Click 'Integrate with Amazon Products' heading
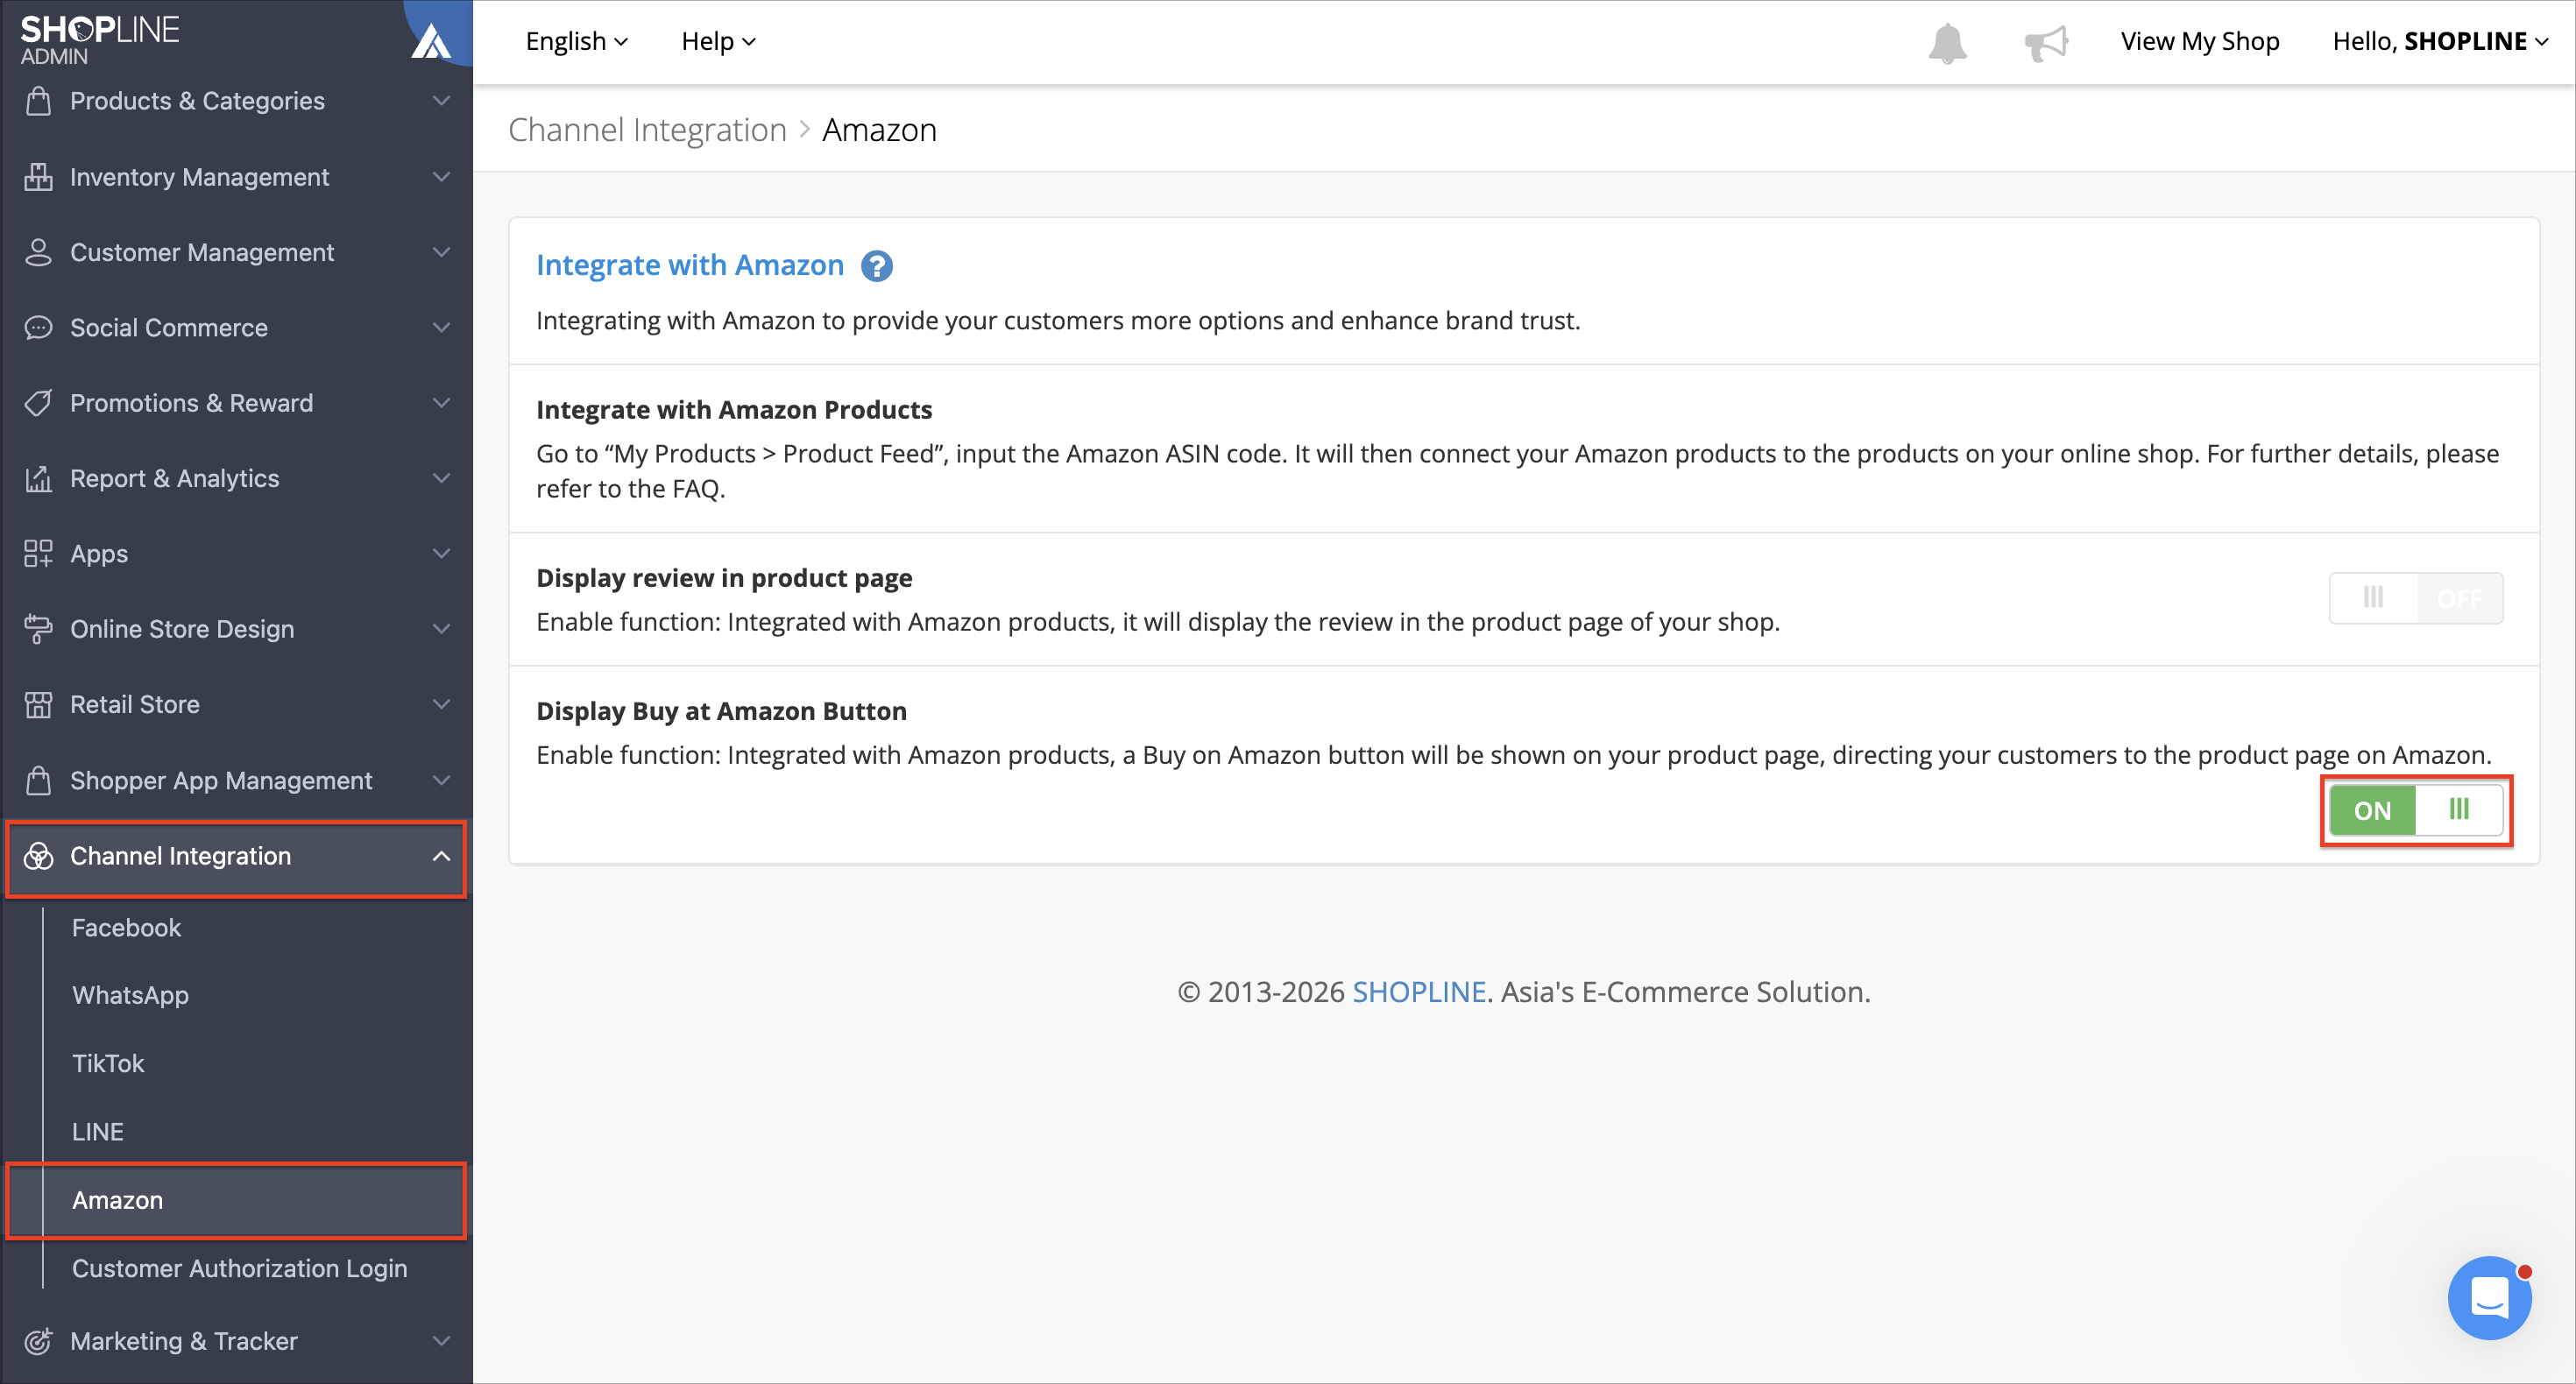Viewport: 2576px width, 1384px height. click(734, 410)
